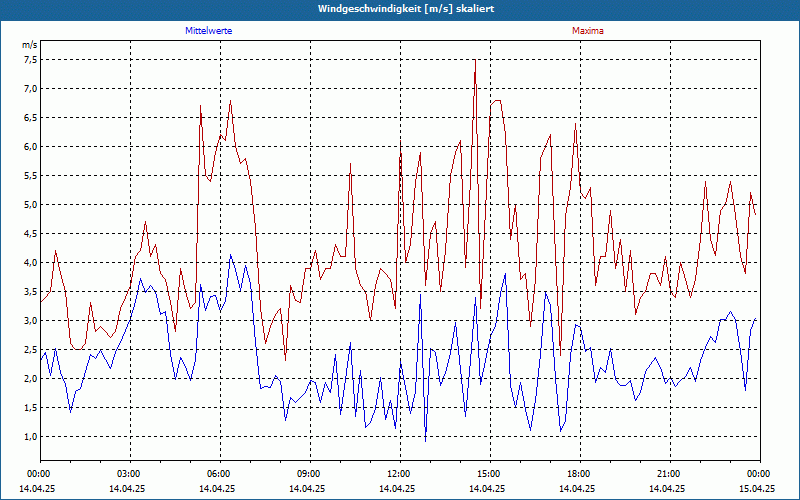Viewport: 800px width, 500px height.
Task: Click the 2,5 y-axis value
Action: pyautogui.click(x=31, y=350)
